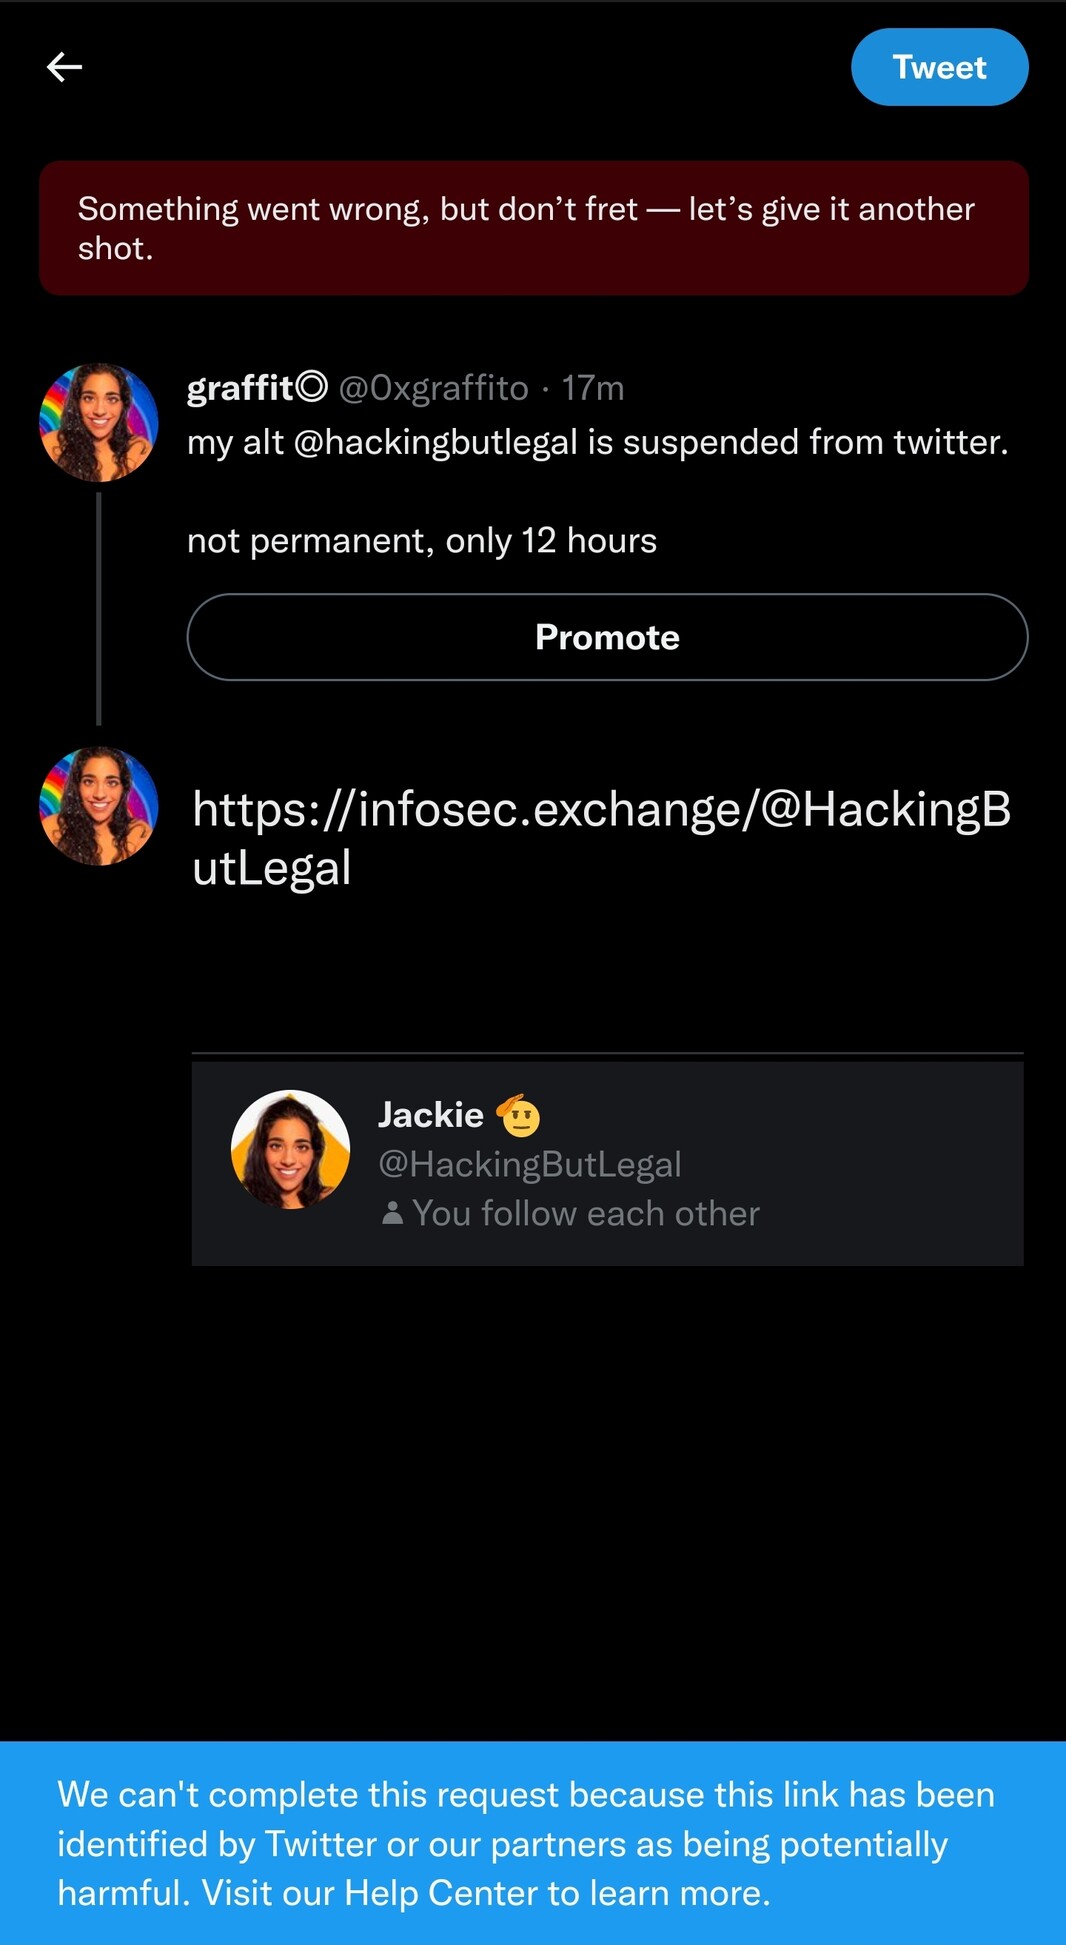This screenshot has height=1945, width=1066.
Task: Tap the saluting emoji next to Jackie
Action: (519, 1115)
